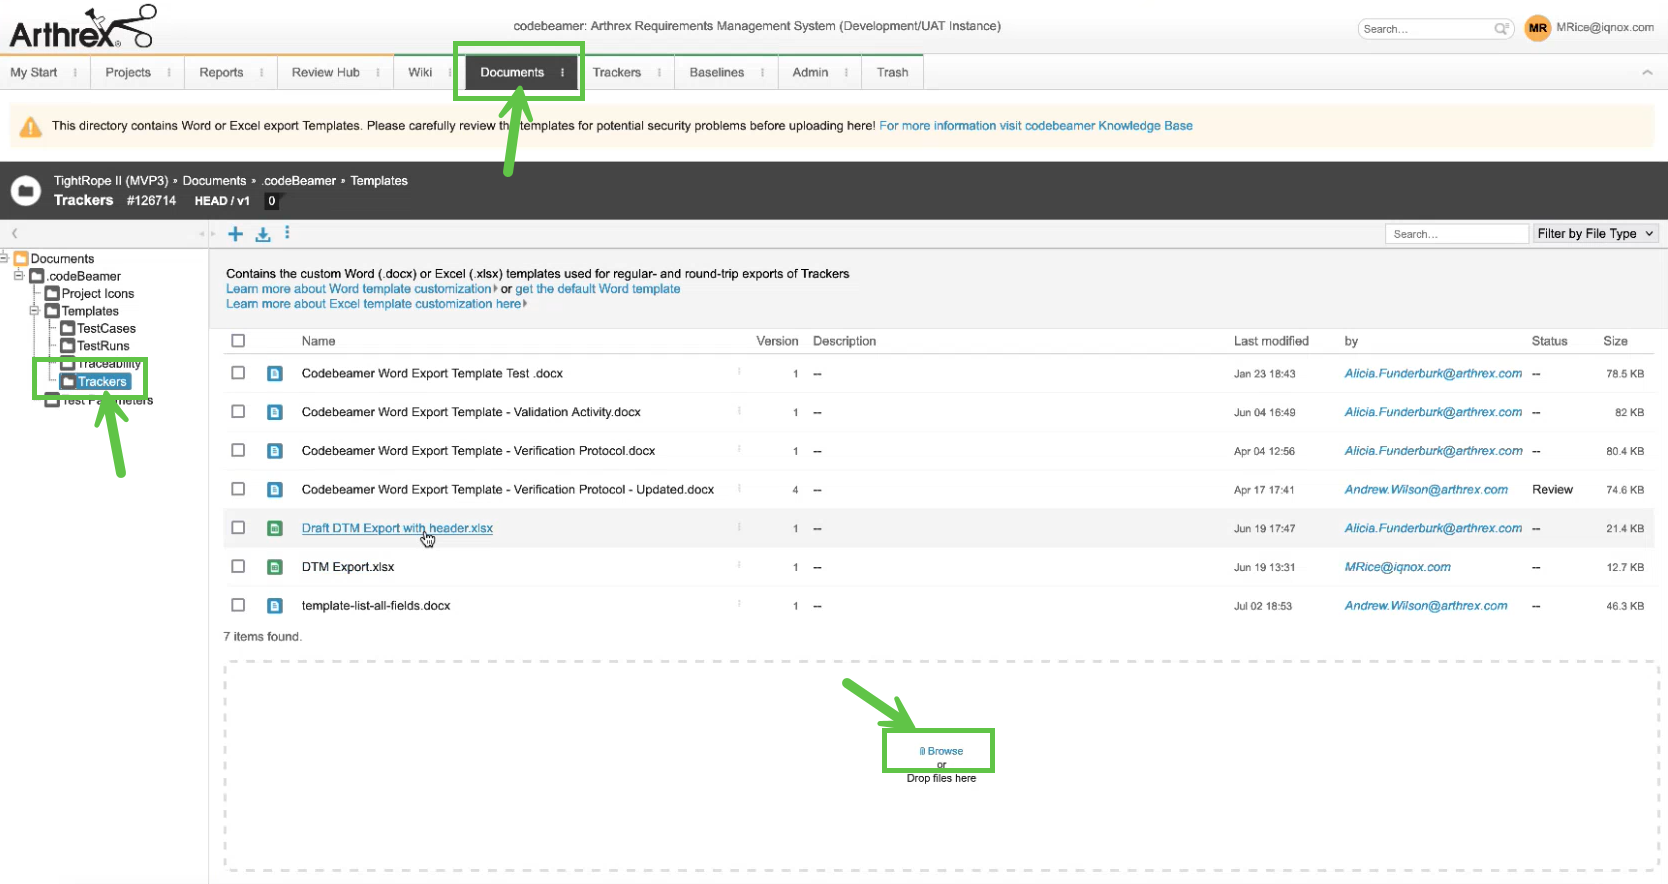Click the MR user avatar icon
Screen dimensions: 1668x884
pyautogui.click(x=1537, y=28)
